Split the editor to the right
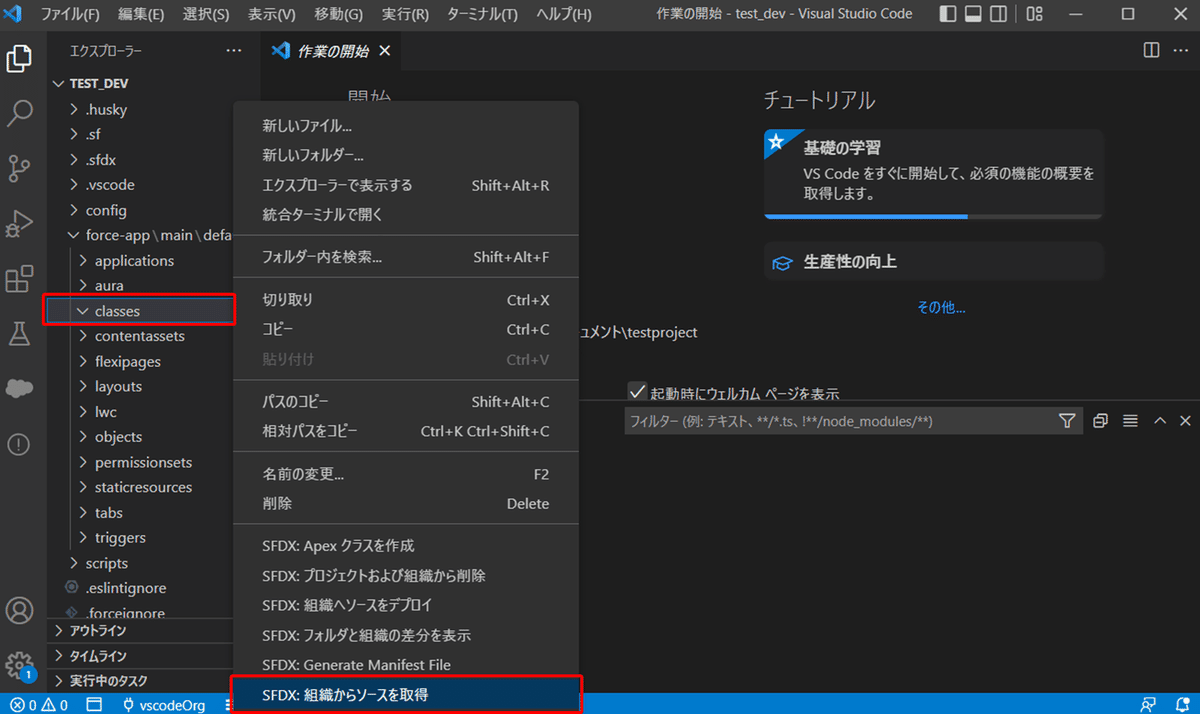The image size is (1200, 714). (x=1151, y=50)
